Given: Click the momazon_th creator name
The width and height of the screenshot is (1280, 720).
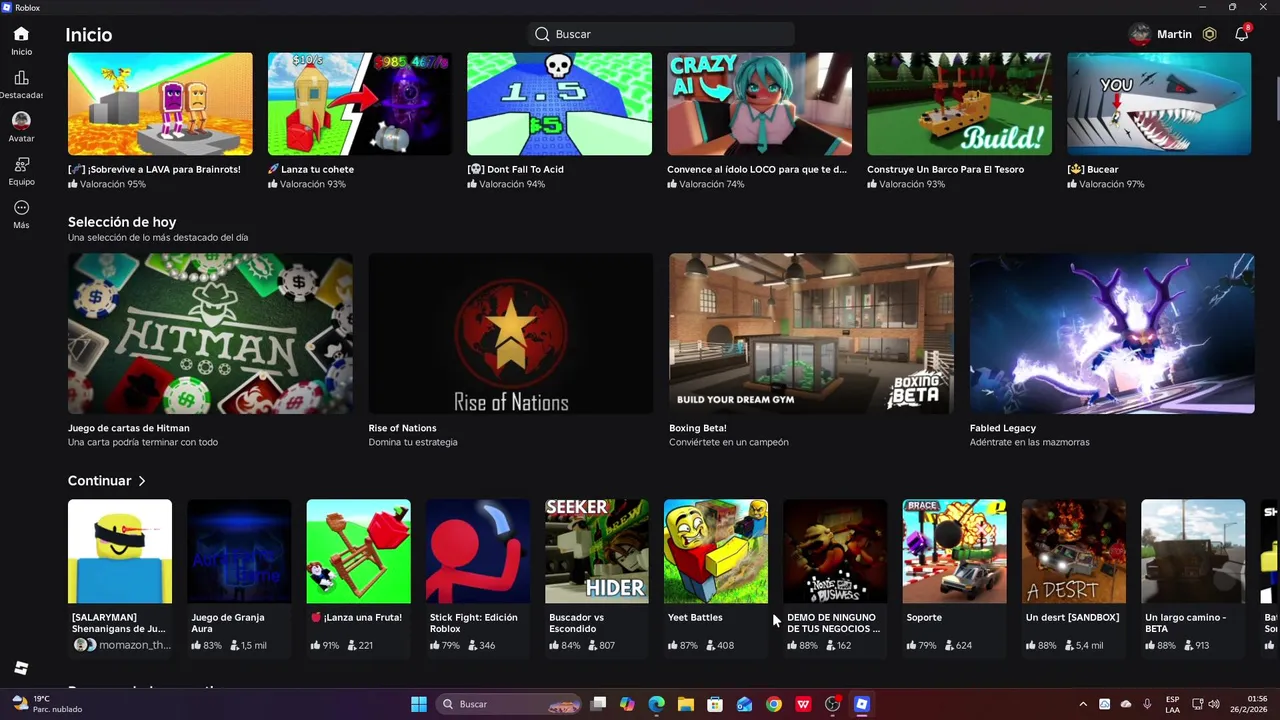Looking at the screenshot, I should (134, 645).
